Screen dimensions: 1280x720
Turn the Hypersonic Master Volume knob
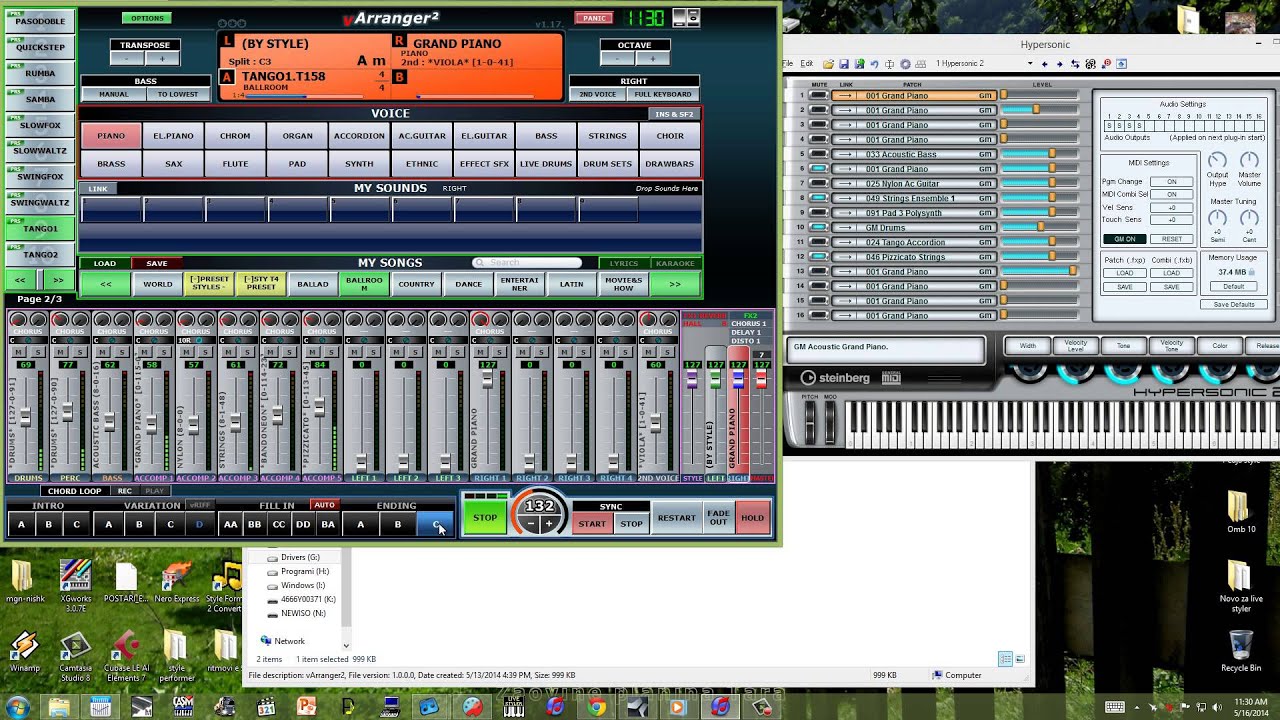tap(1250, 161)
